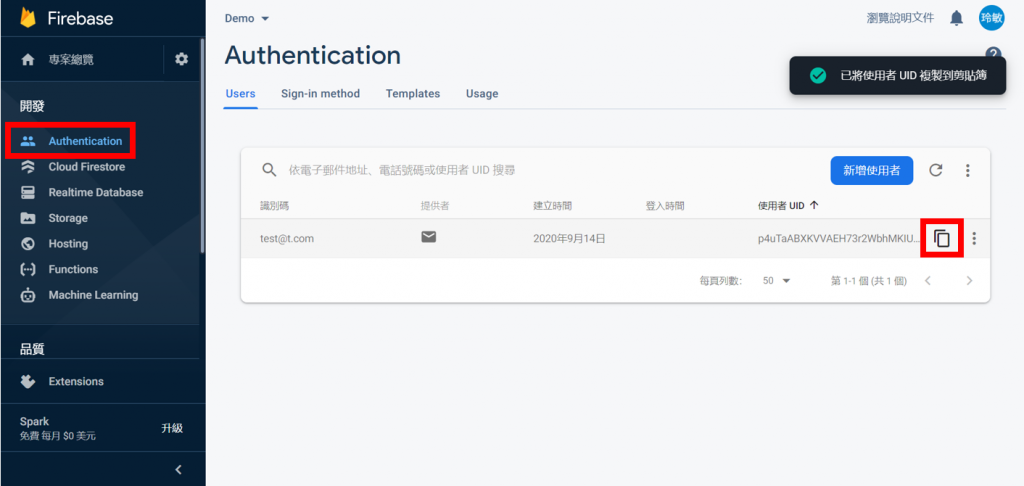Click the 建立時間 column header
This screenshot has height=486, width=1024.
click(552, 205)
